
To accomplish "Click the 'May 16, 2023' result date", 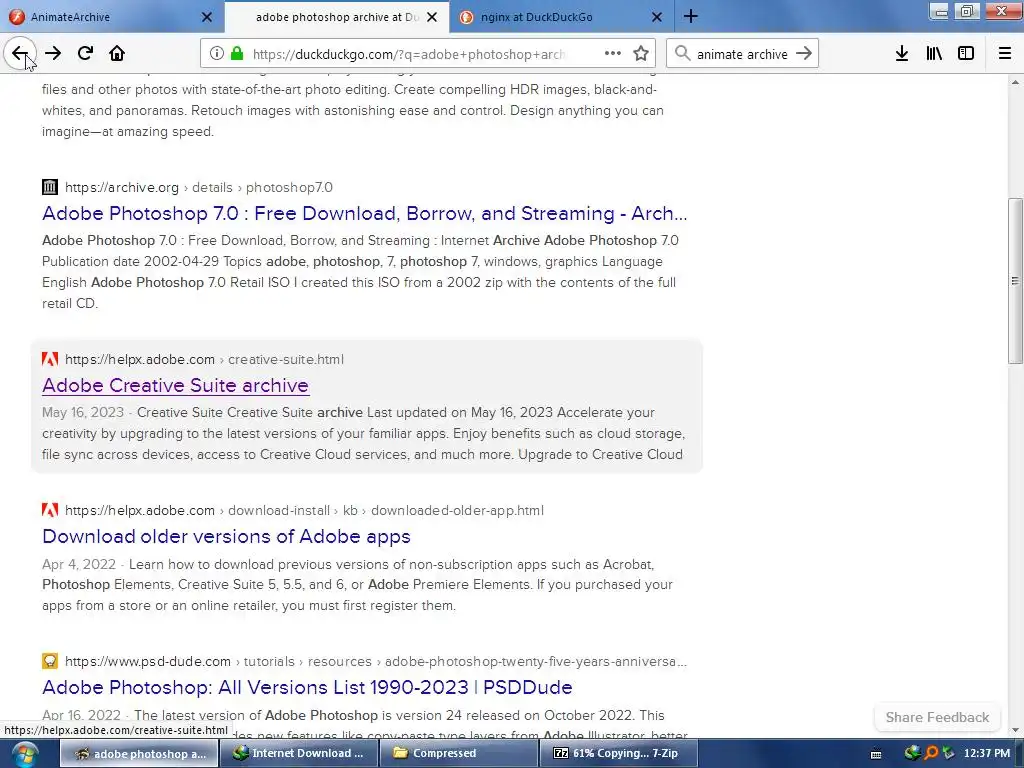I will point(82,412).
